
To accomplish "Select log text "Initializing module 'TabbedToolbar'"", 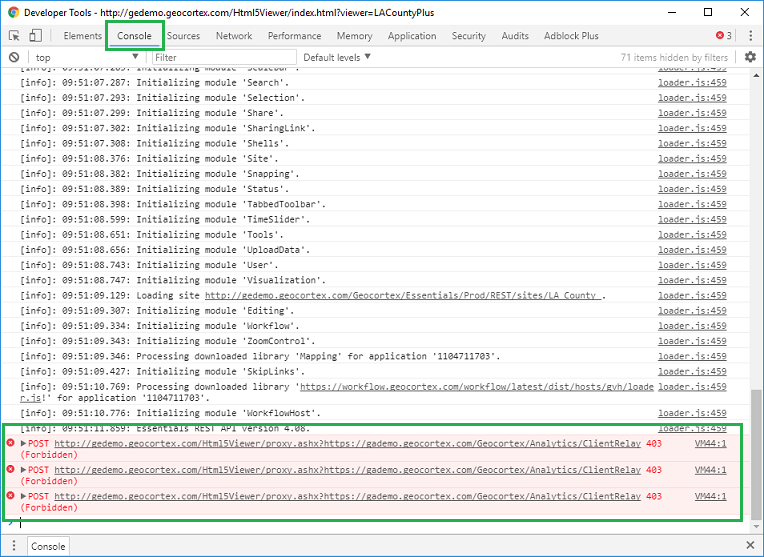I will click(x=231, y=204).
